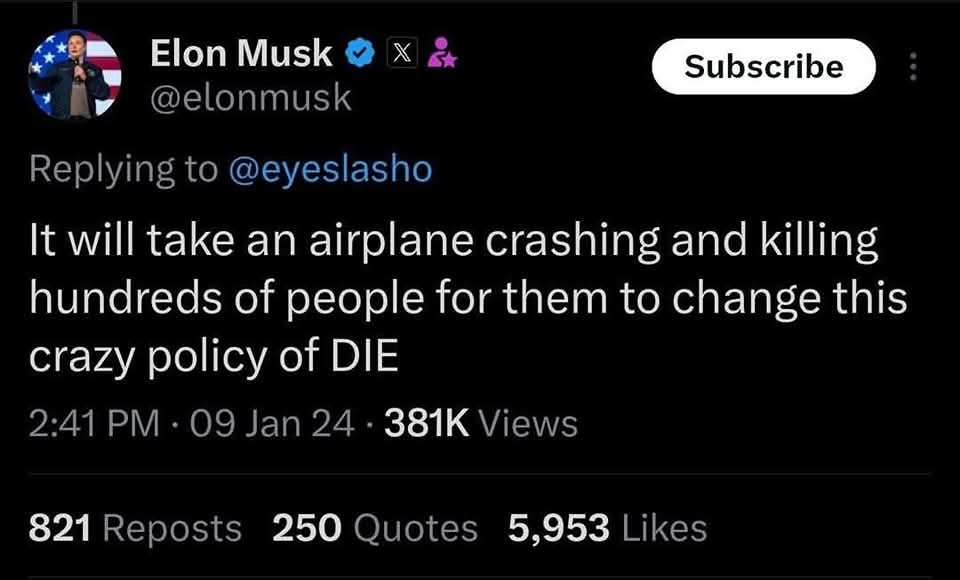Click the 2:41 PM timestamp

click(93, 423)
